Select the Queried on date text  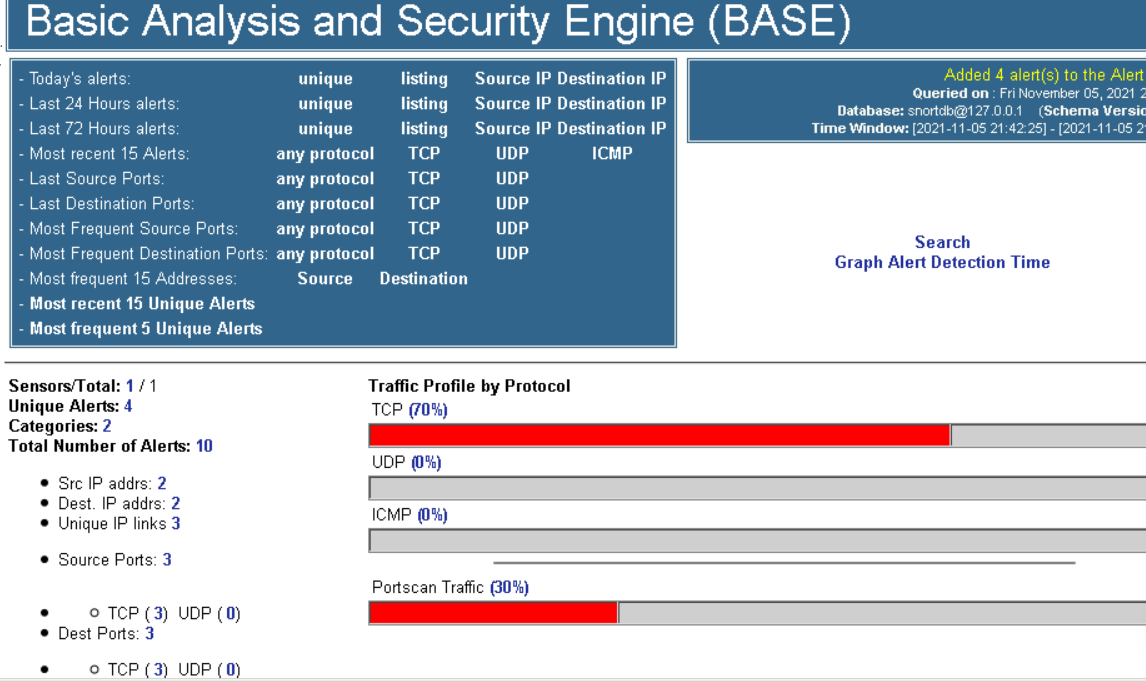(1028, 94)
